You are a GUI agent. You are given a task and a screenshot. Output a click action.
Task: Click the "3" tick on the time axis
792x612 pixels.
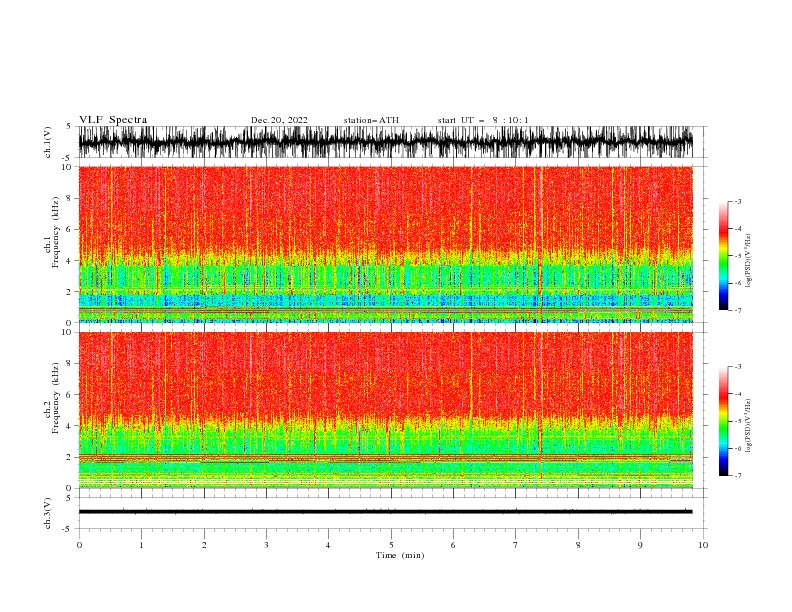[x=266, y=545]
